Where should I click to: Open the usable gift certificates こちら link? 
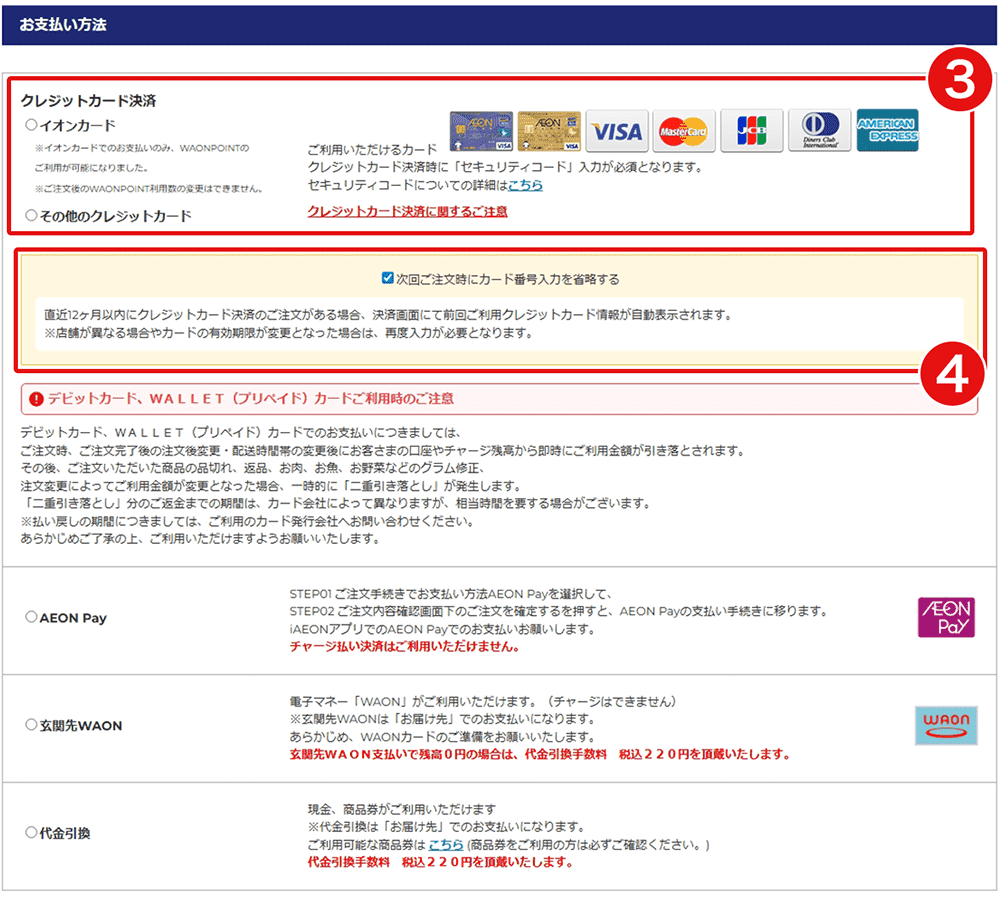tap(446, 845)
